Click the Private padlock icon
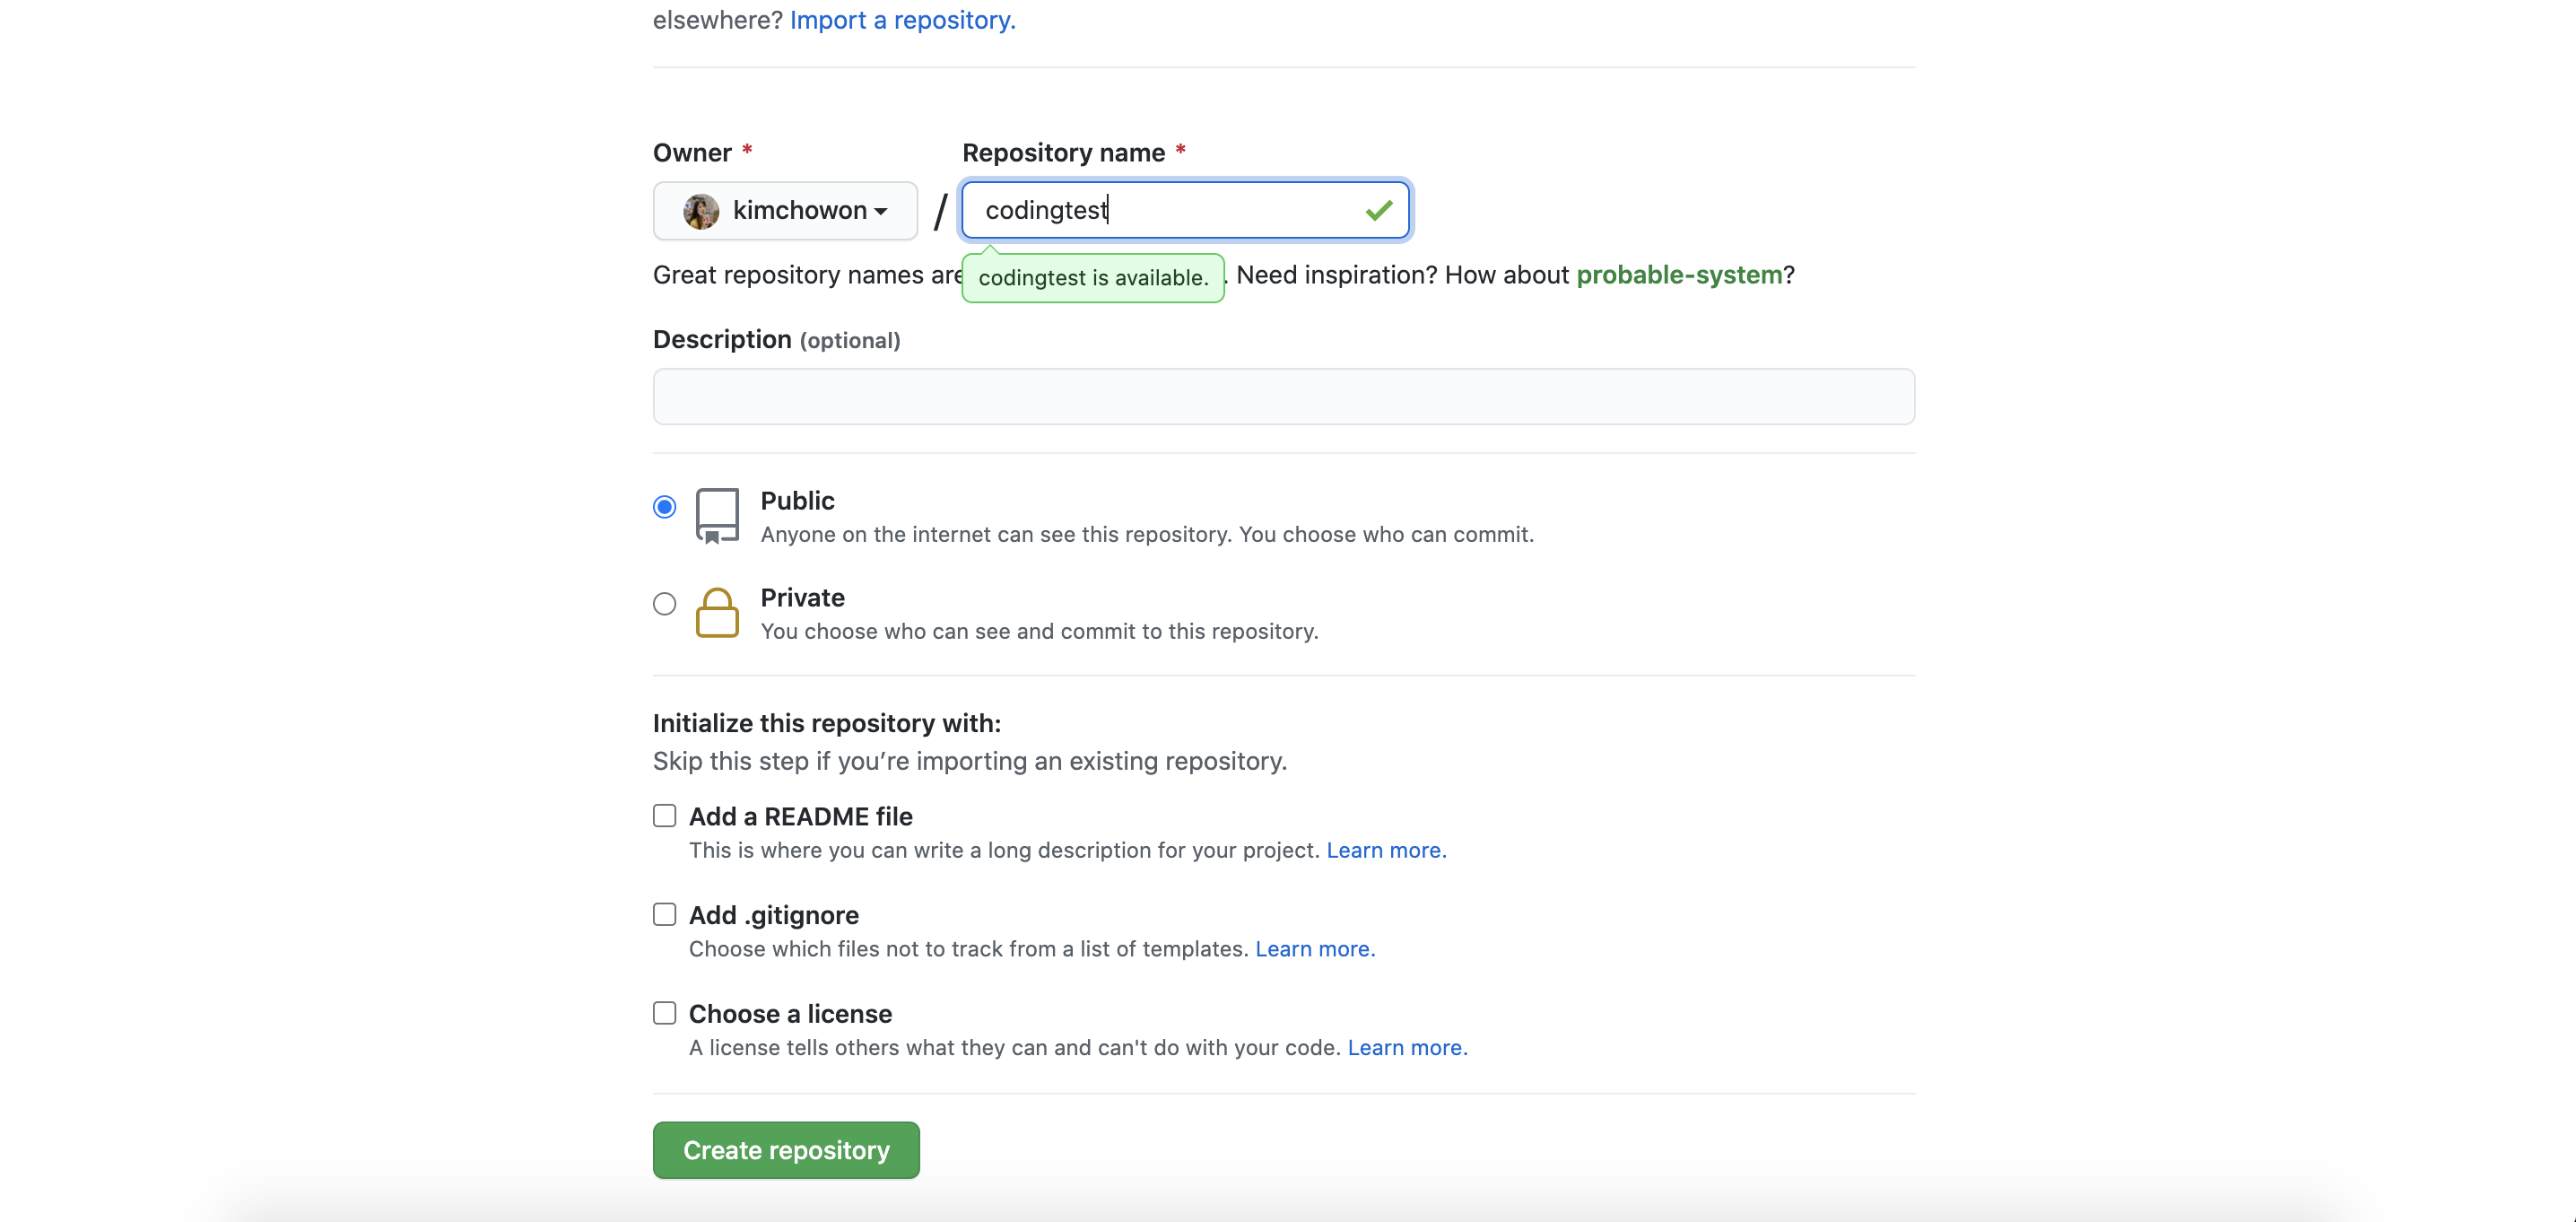 pos(717,612)
